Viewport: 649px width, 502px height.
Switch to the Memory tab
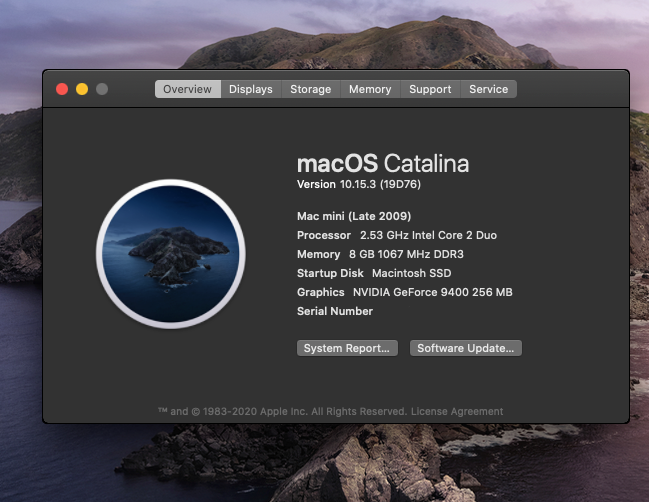370,89
